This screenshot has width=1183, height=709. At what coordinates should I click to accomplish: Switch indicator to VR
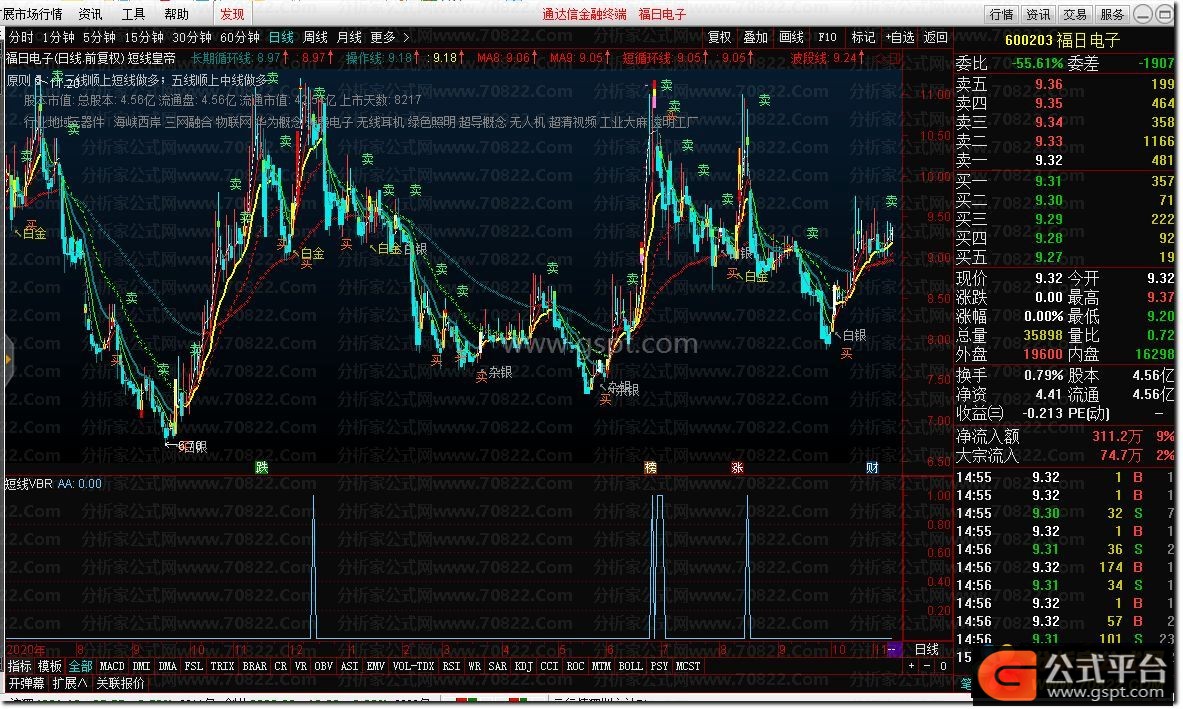[300, 666]
